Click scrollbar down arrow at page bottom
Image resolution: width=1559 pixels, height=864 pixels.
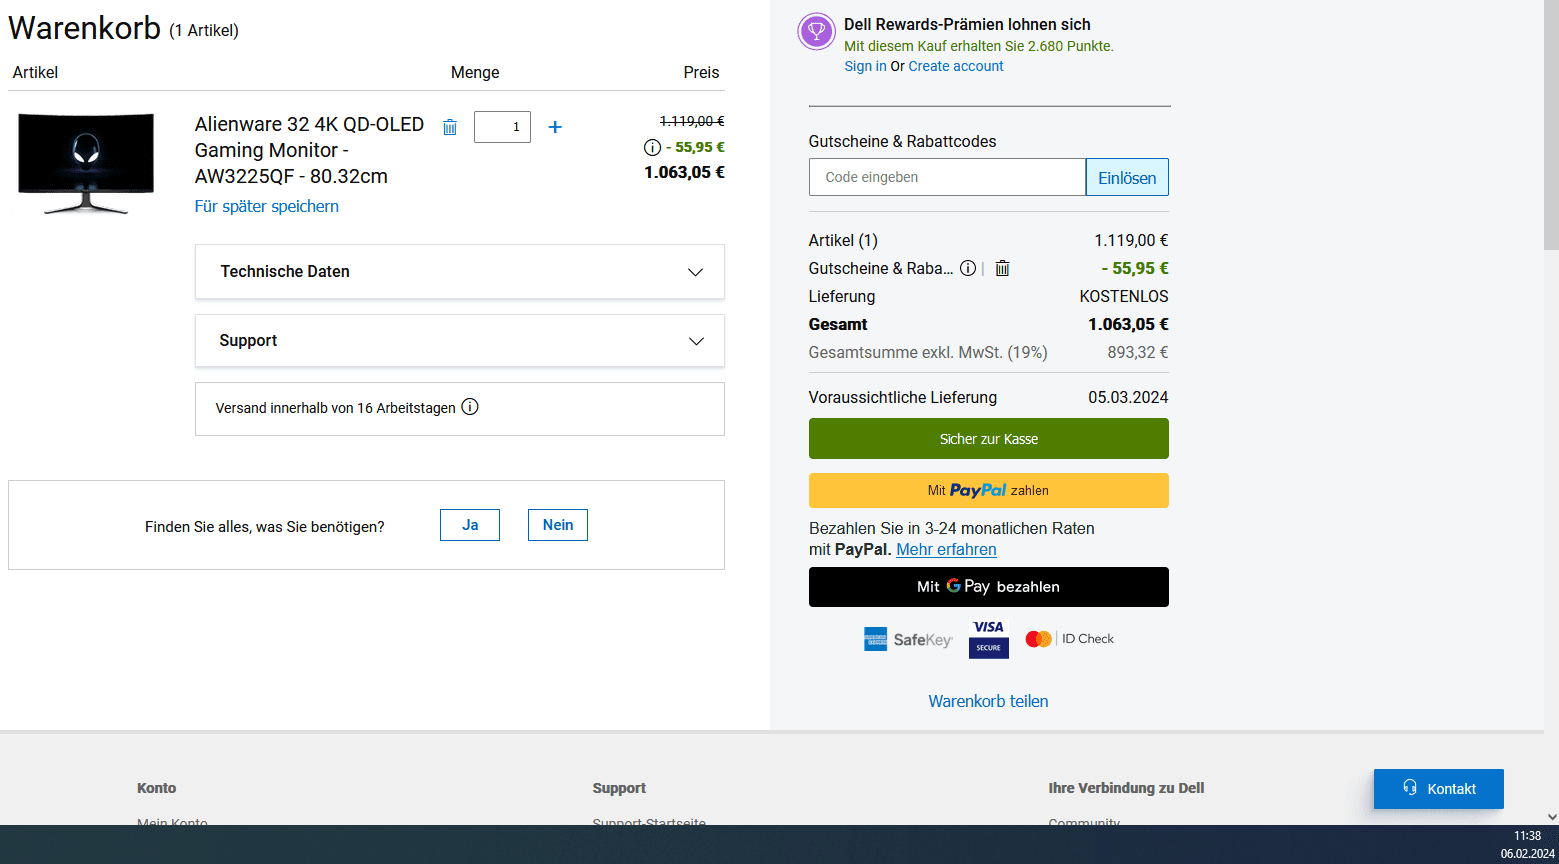click(1551, 817)
